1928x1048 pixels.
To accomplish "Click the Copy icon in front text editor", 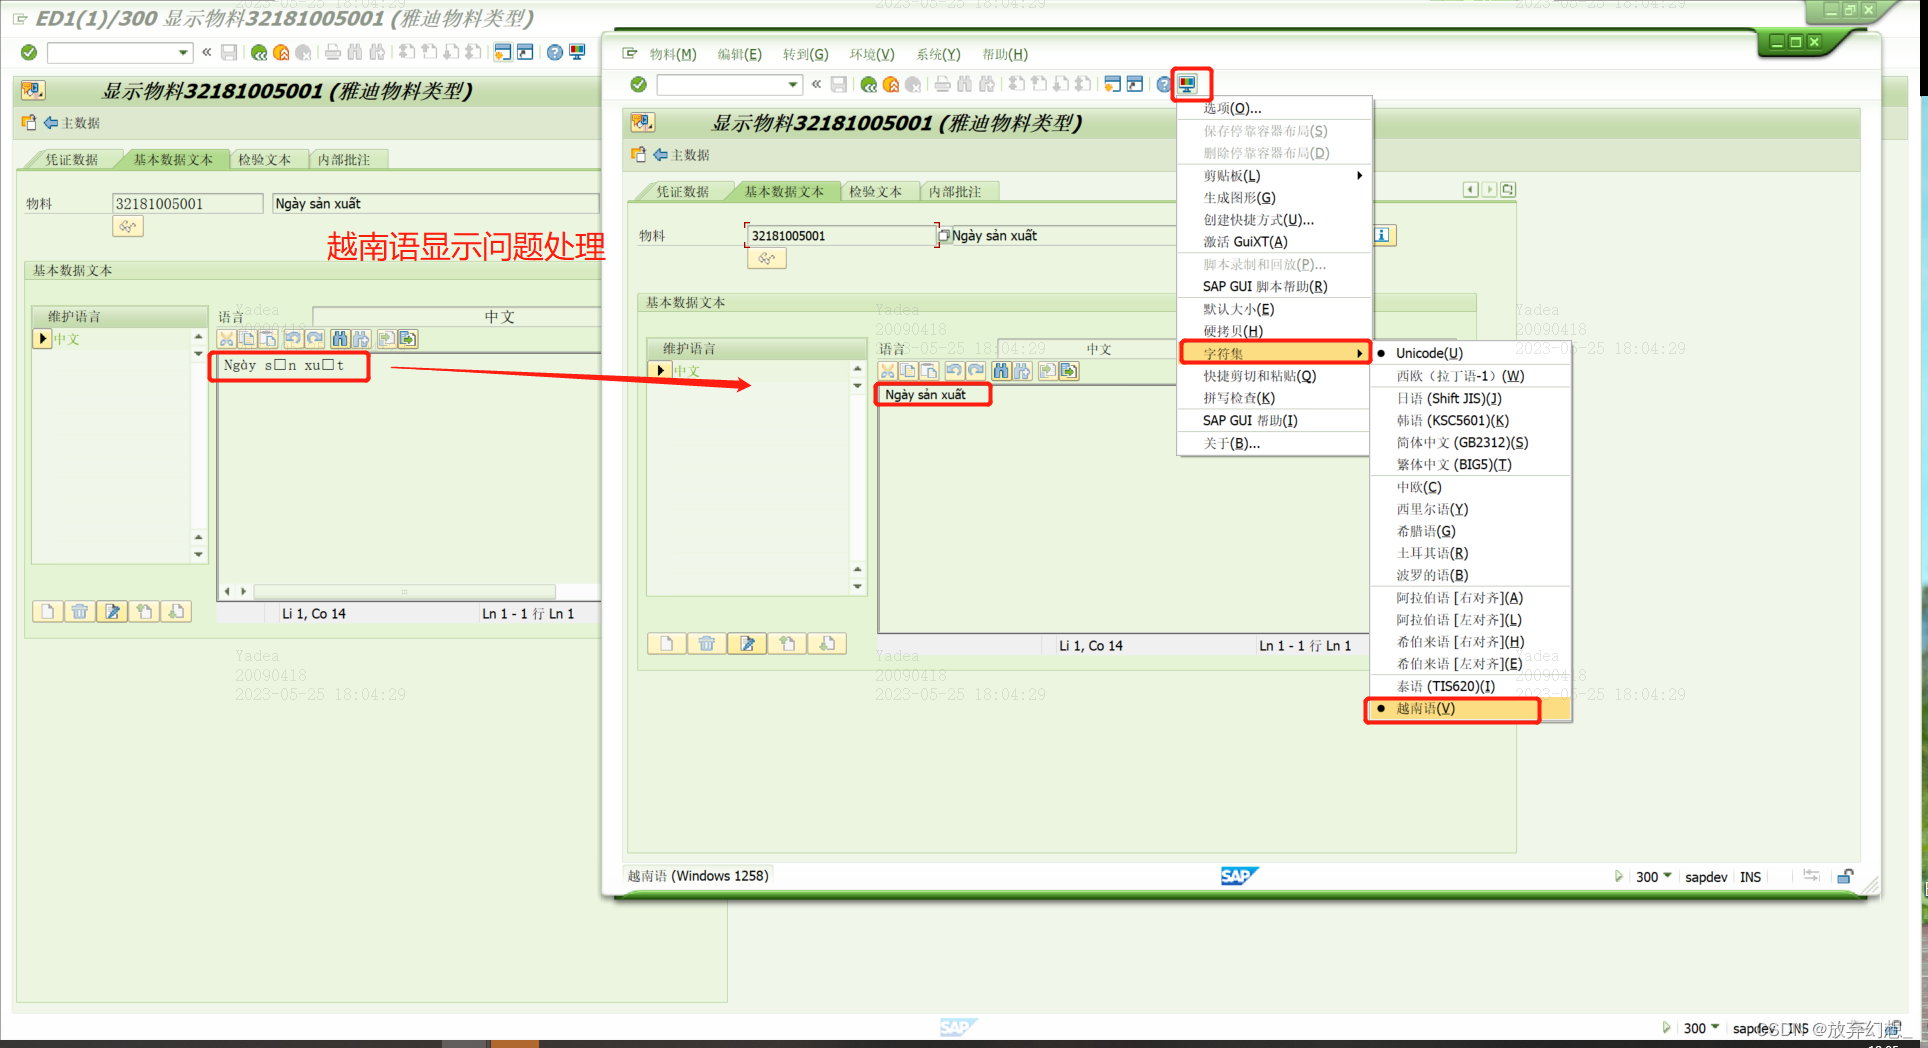I will [908, 371].
